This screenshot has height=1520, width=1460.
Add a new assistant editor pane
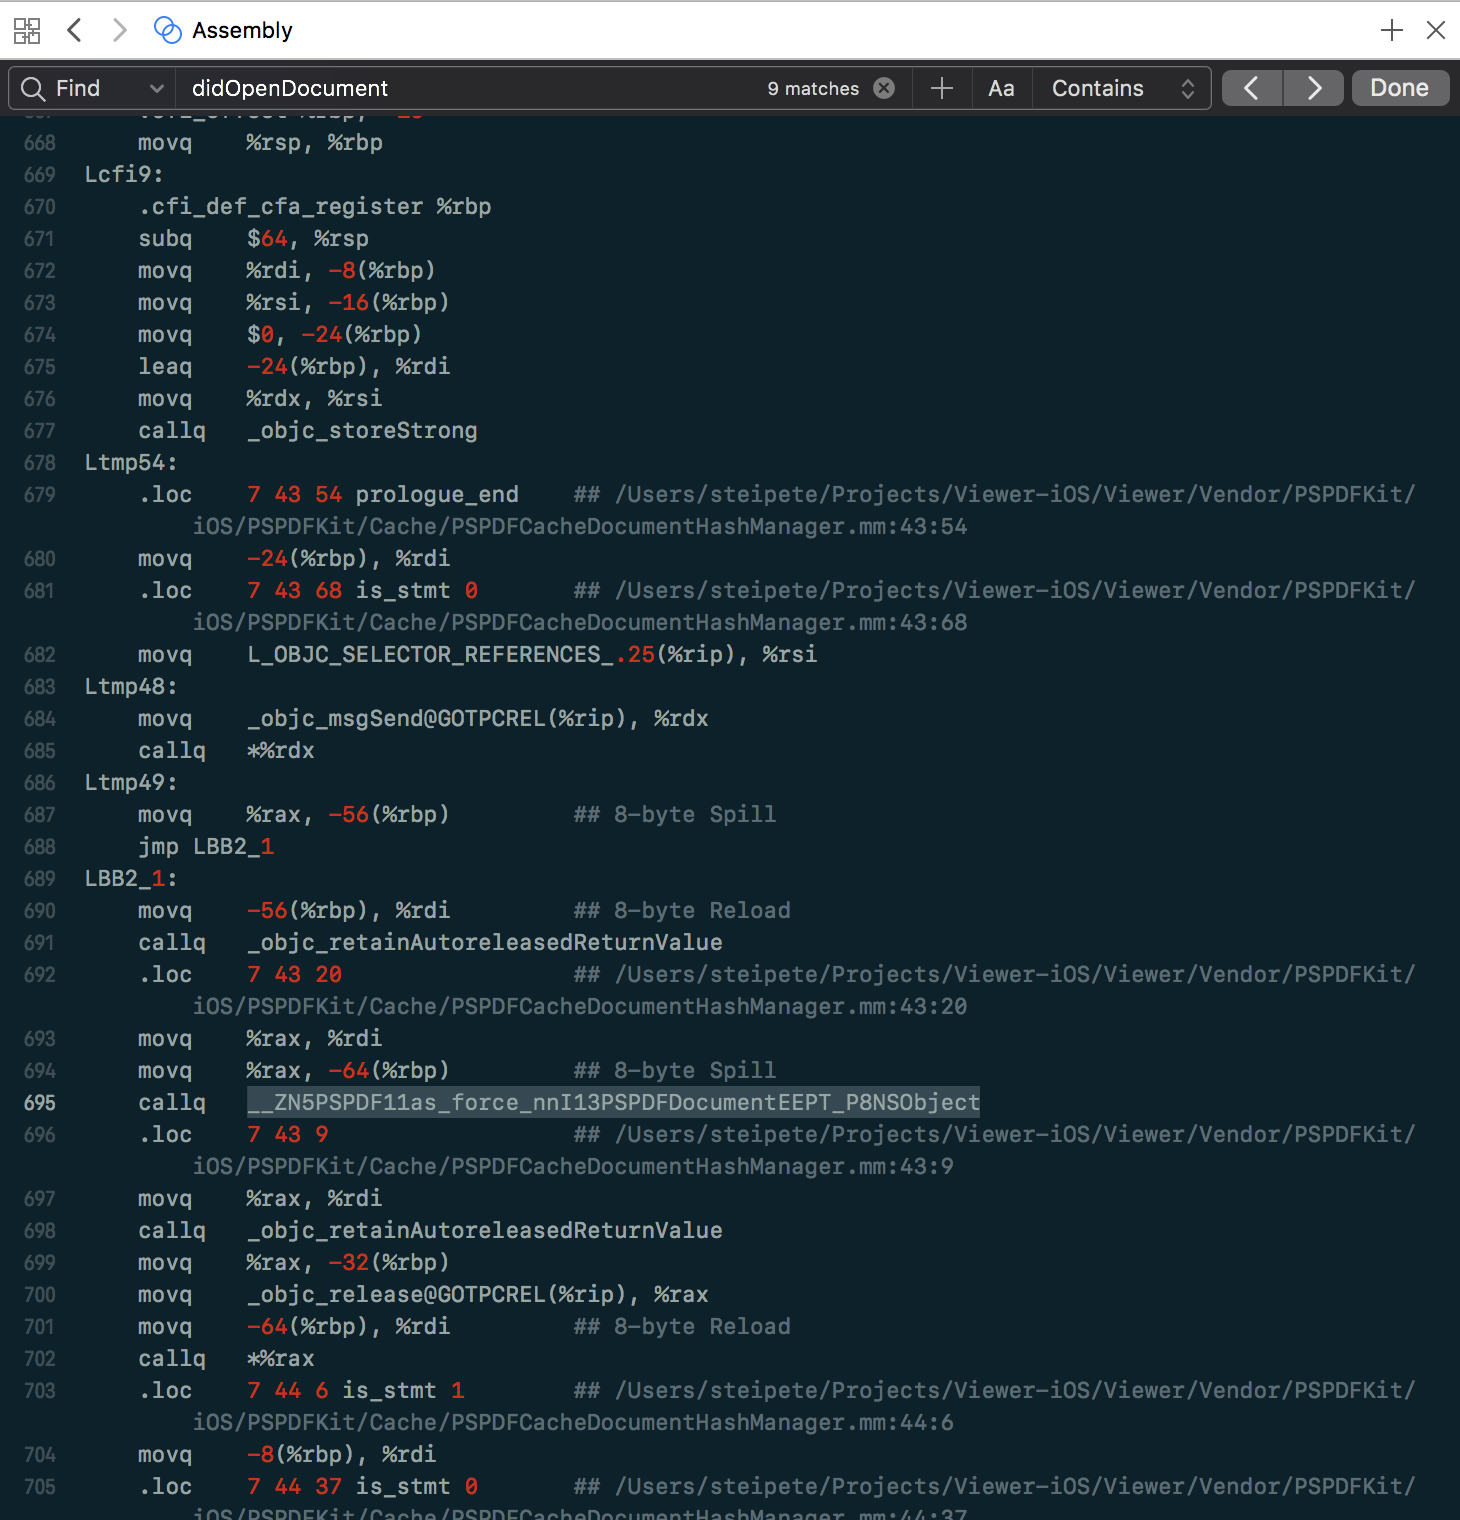[x=1391, y=31]
